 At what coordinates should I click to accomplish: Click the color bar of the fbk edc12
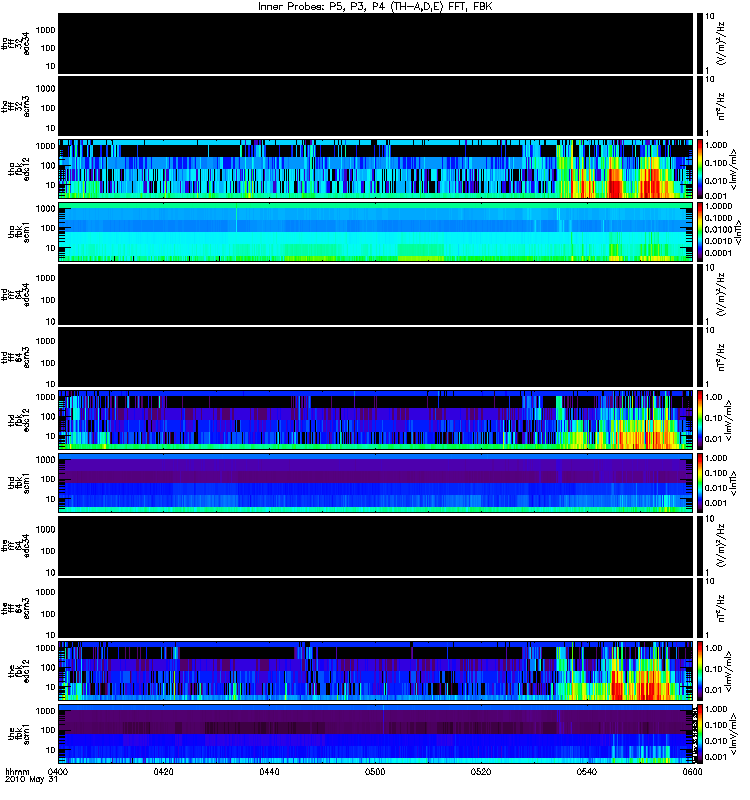coord(699,671)
